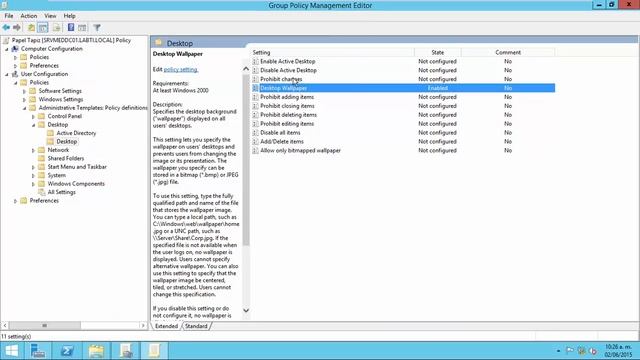Viewport: 640px width, 360px height.
Task: Open the Start button on the taskbar
Action: [11, 351]
